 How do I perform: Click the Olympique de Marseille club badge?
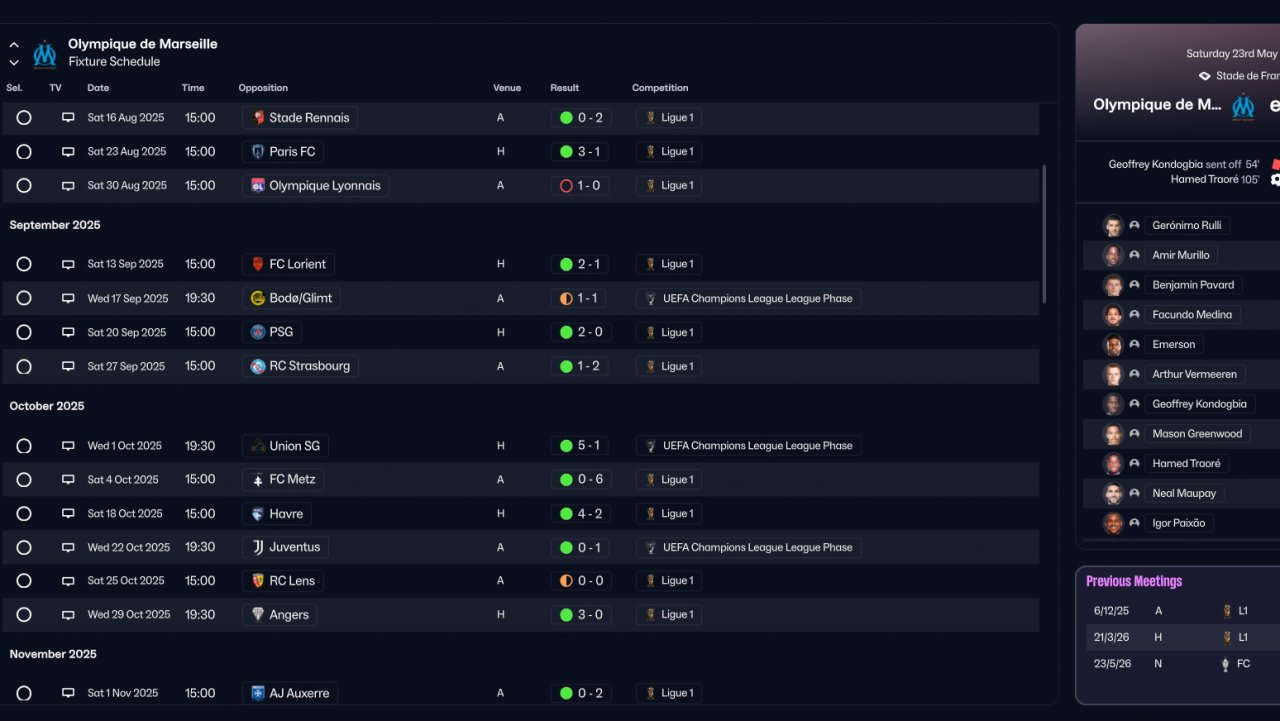tap(45, 53)
